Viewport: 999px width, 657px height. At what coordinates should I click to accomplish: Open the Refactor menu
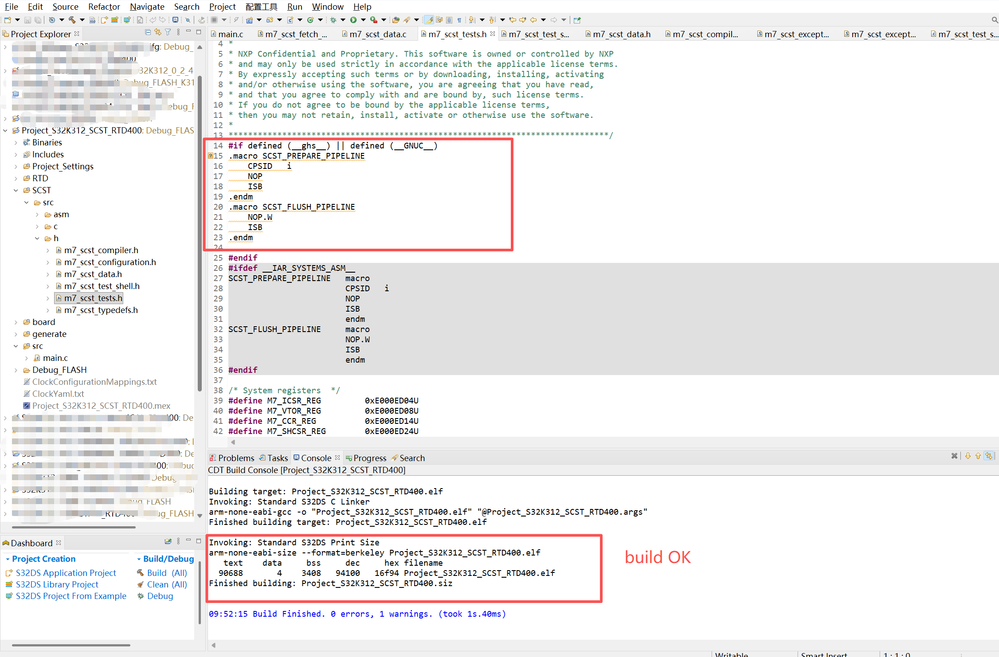pyautogui.click(x=104, y=6)
